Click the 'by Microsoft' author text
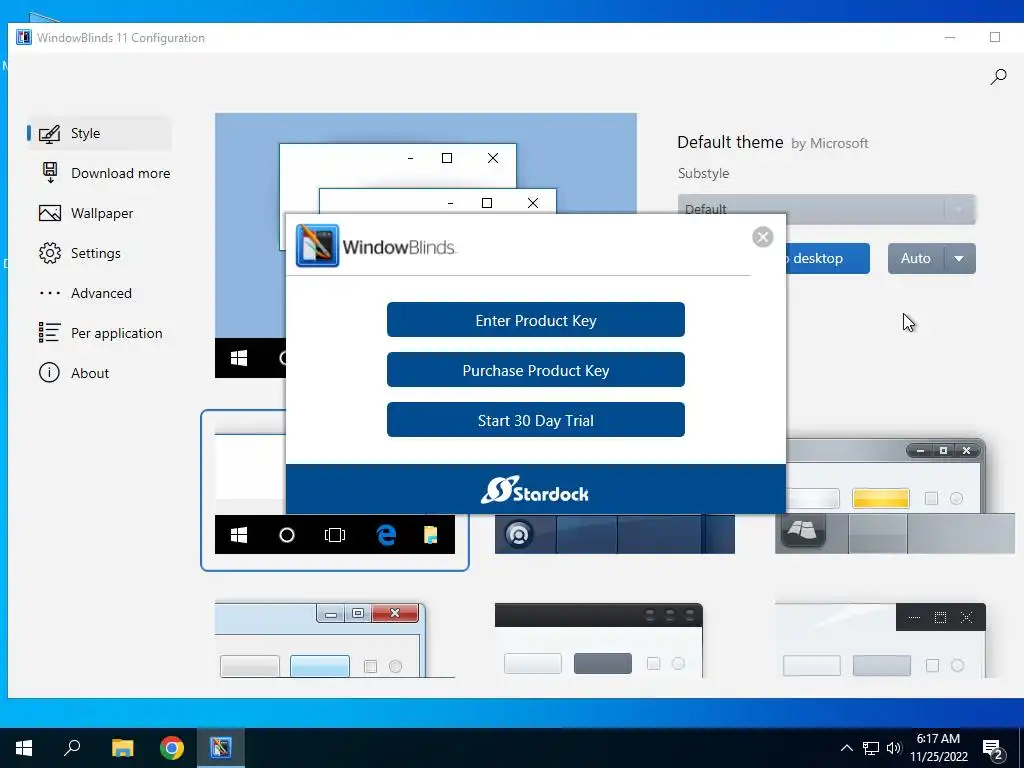The height and width of the screenshot is (768, 1024). 829,144
